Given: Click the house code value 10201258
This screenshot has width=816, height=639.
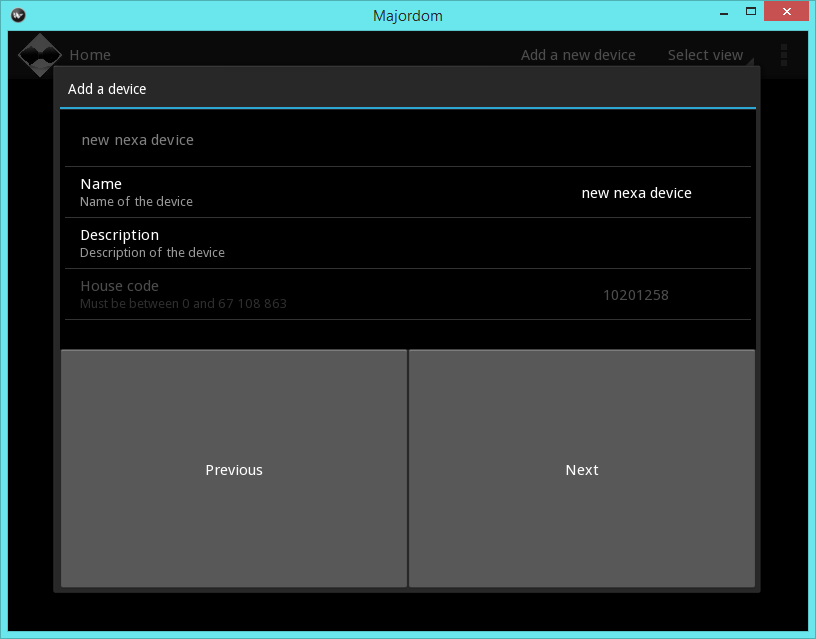Looking at the screenshot, I should tap(636, 295).
